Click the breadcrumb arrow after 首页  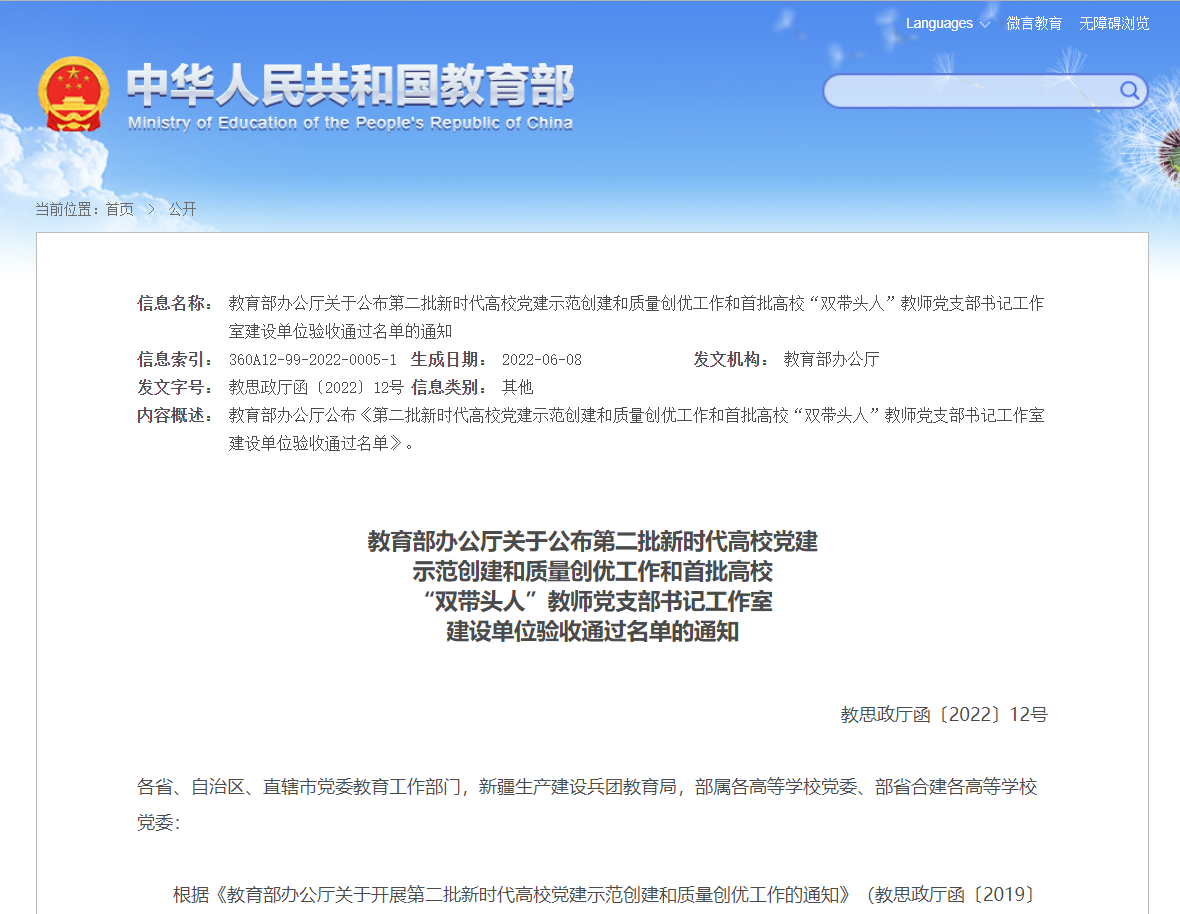tap(151, 209)
